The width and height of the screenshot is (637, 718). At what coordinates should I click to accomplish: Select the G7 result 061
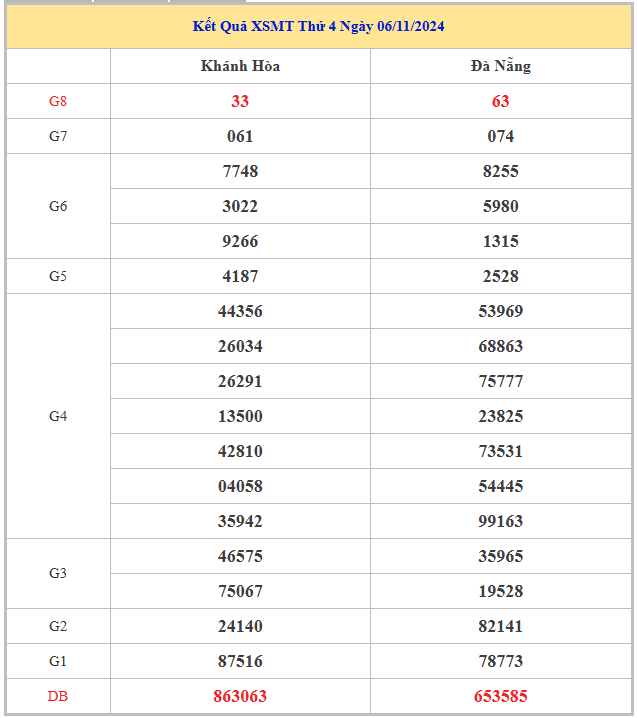240,136
